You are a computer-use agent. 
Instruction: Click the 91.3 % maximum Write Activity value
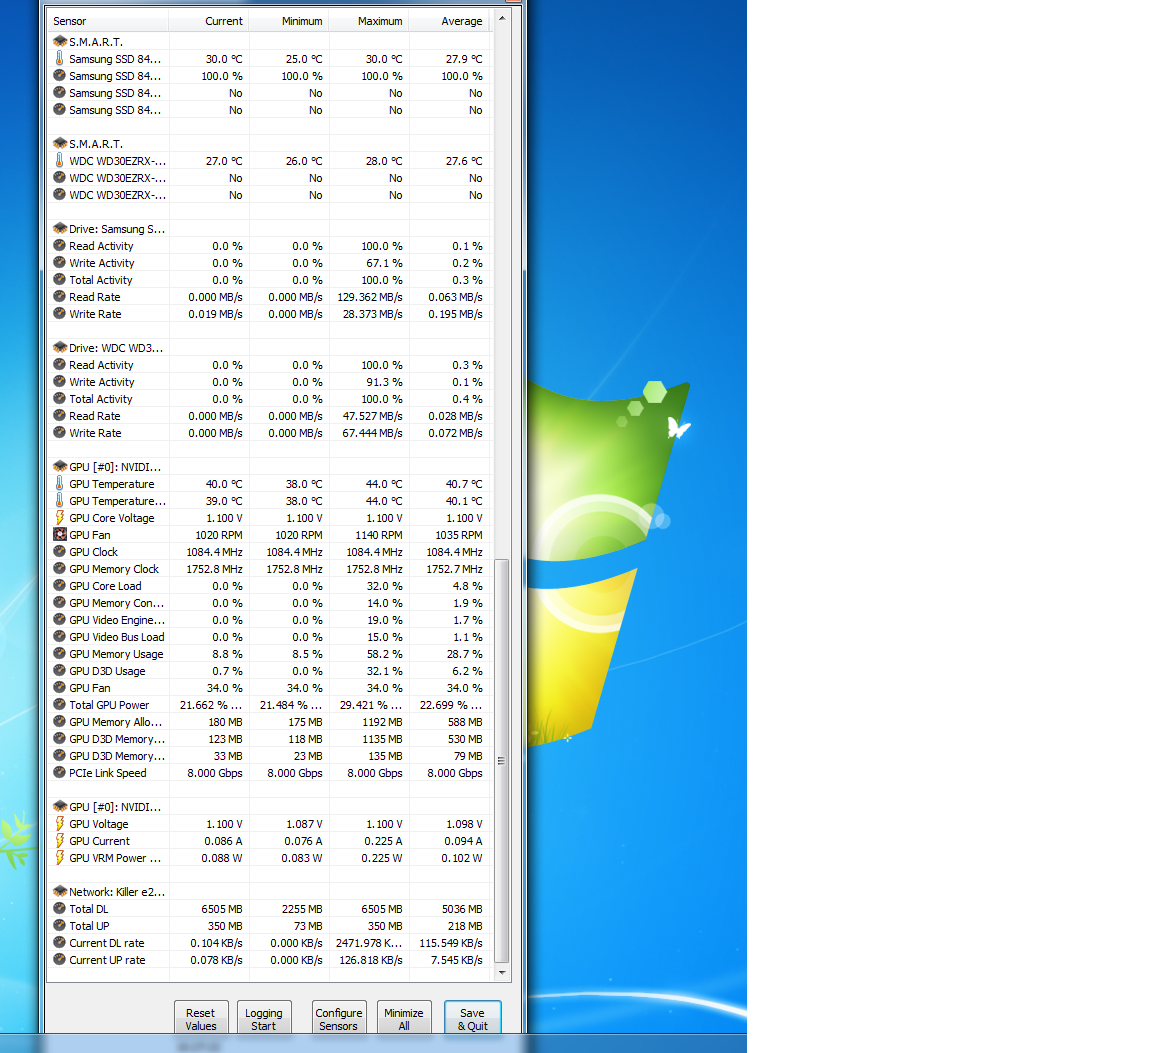pyautogui.click(x=384, y=382)
